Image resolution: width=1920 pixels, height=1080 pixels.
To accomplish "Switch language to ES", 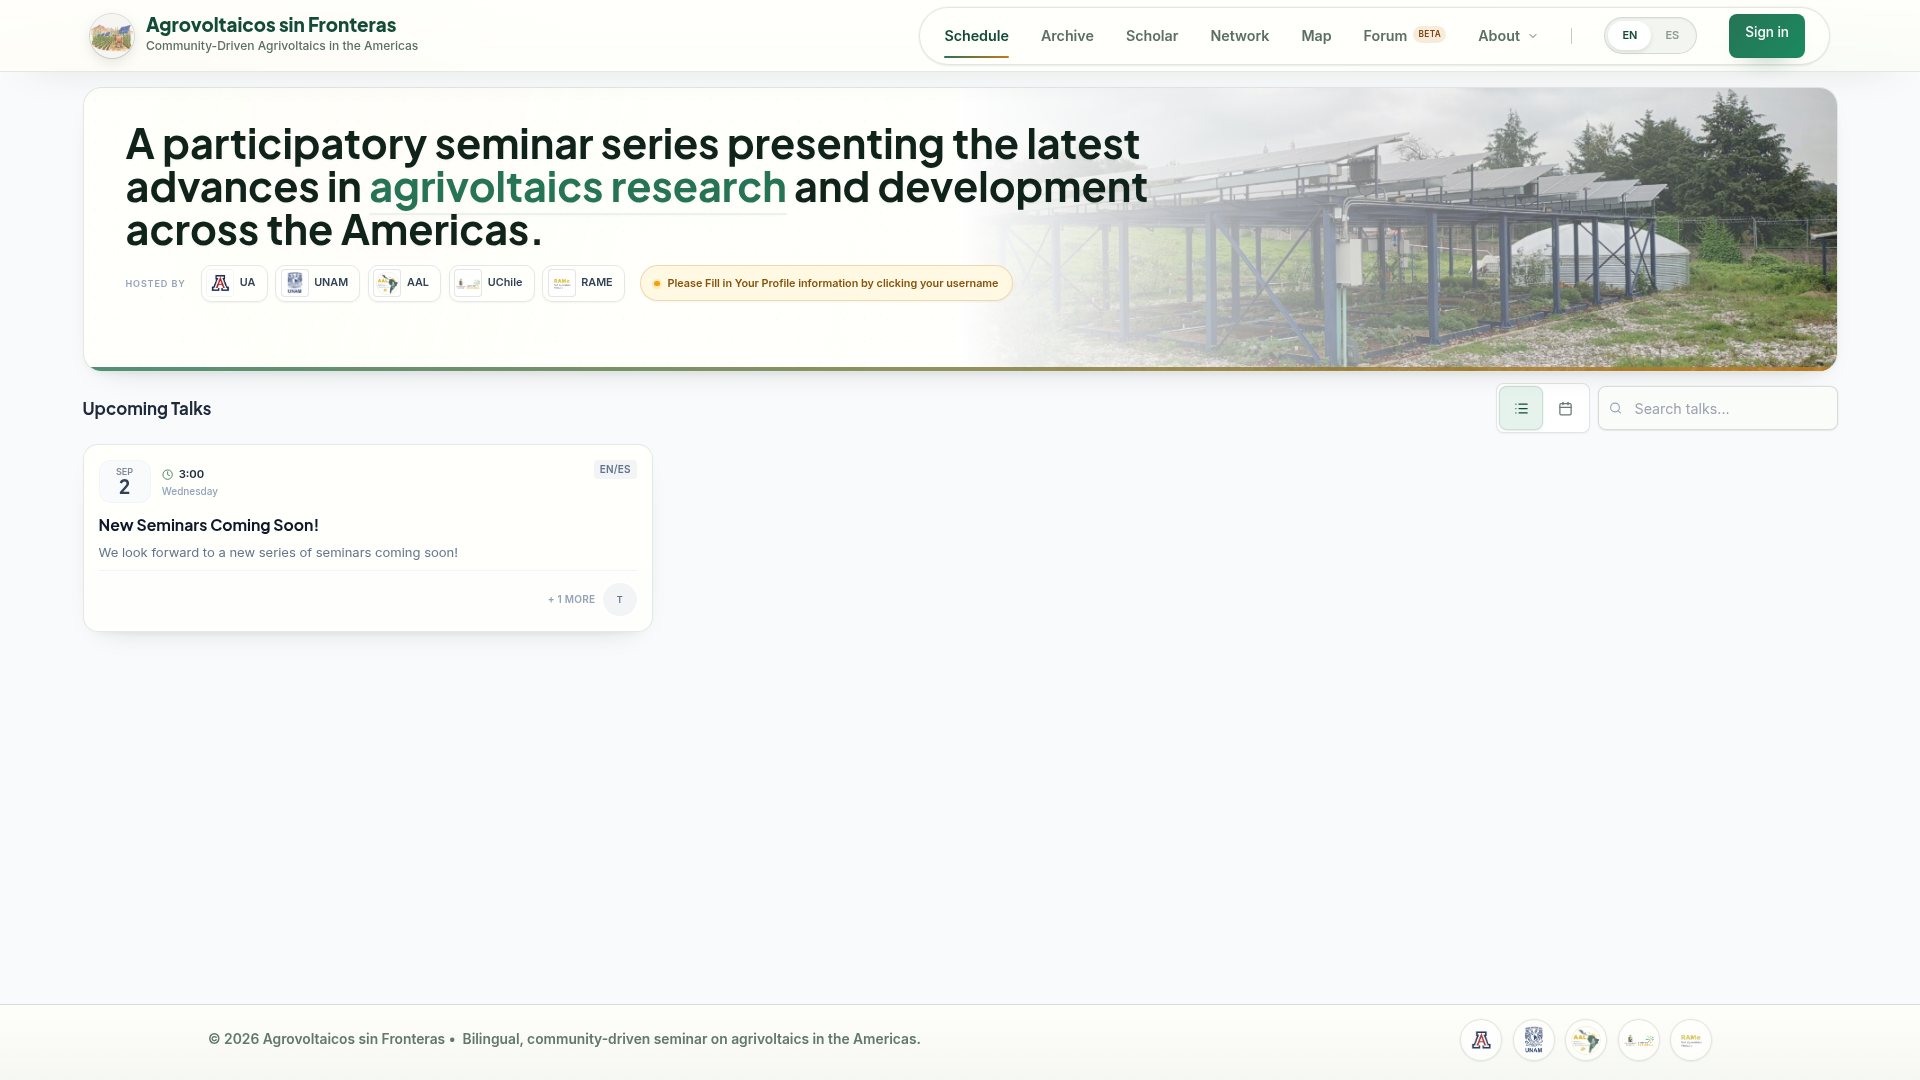I will 1672,36.
